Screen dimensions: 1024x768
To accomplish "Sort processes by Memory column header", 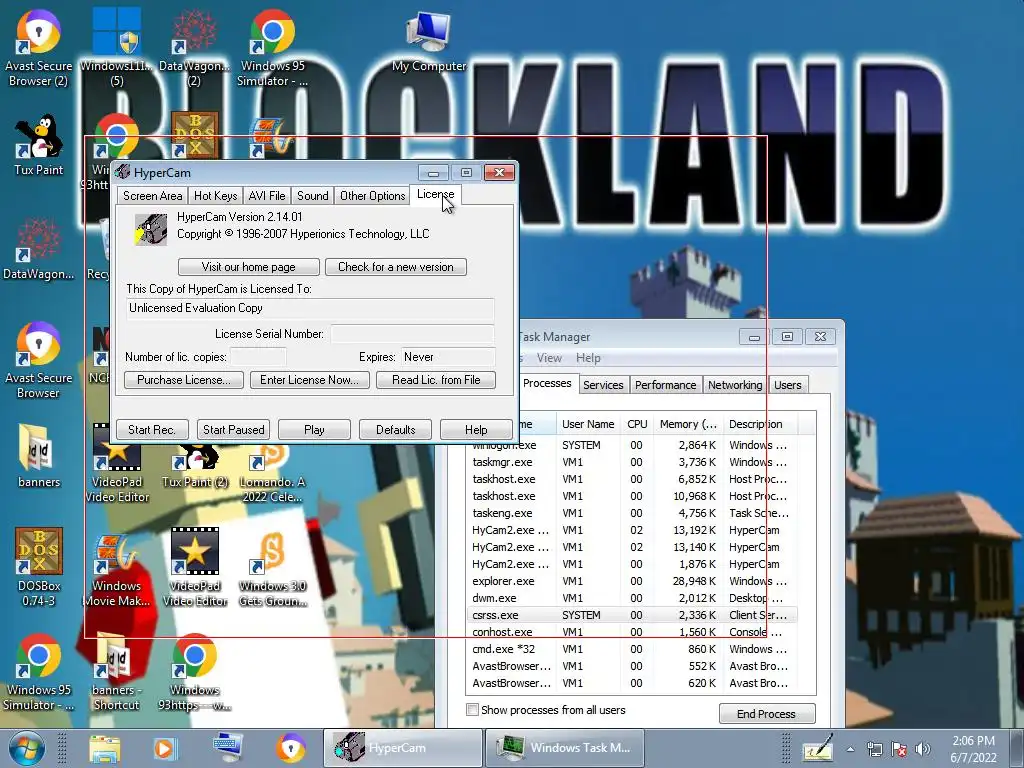I will coord(688,424).
